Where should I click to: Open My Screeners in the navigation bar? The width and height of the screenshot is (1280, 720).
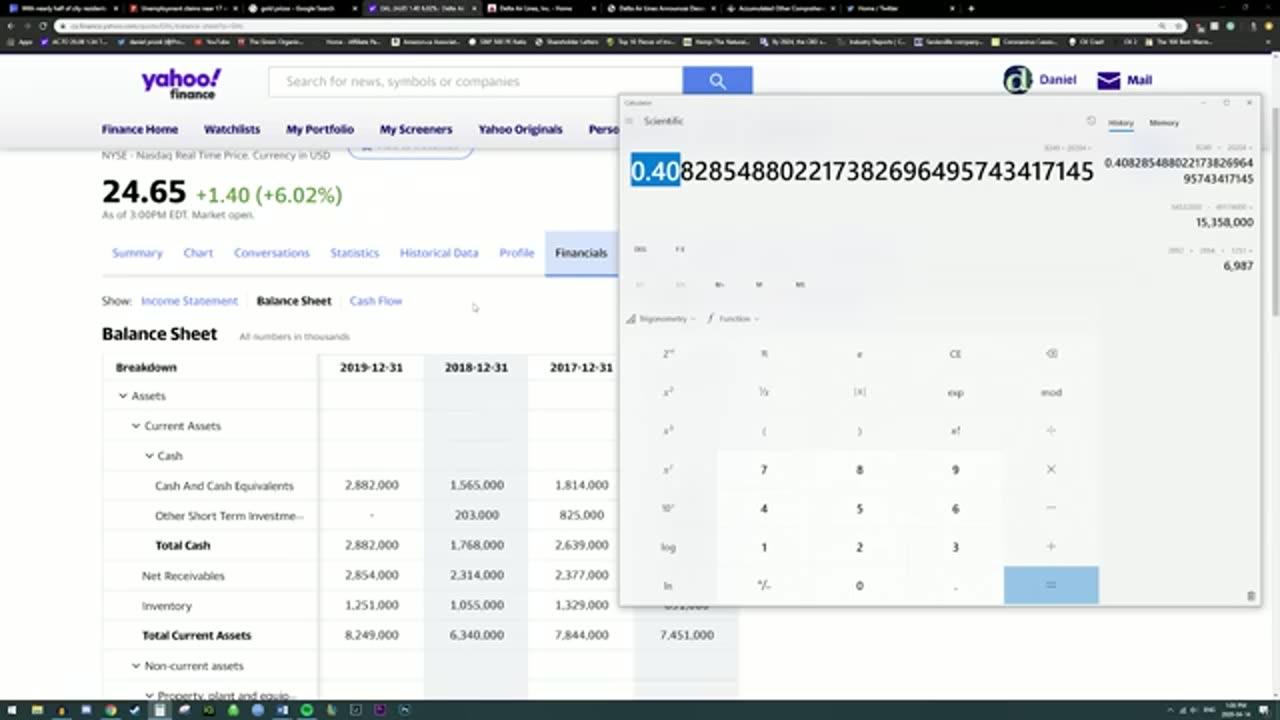(x=416, y=129)
